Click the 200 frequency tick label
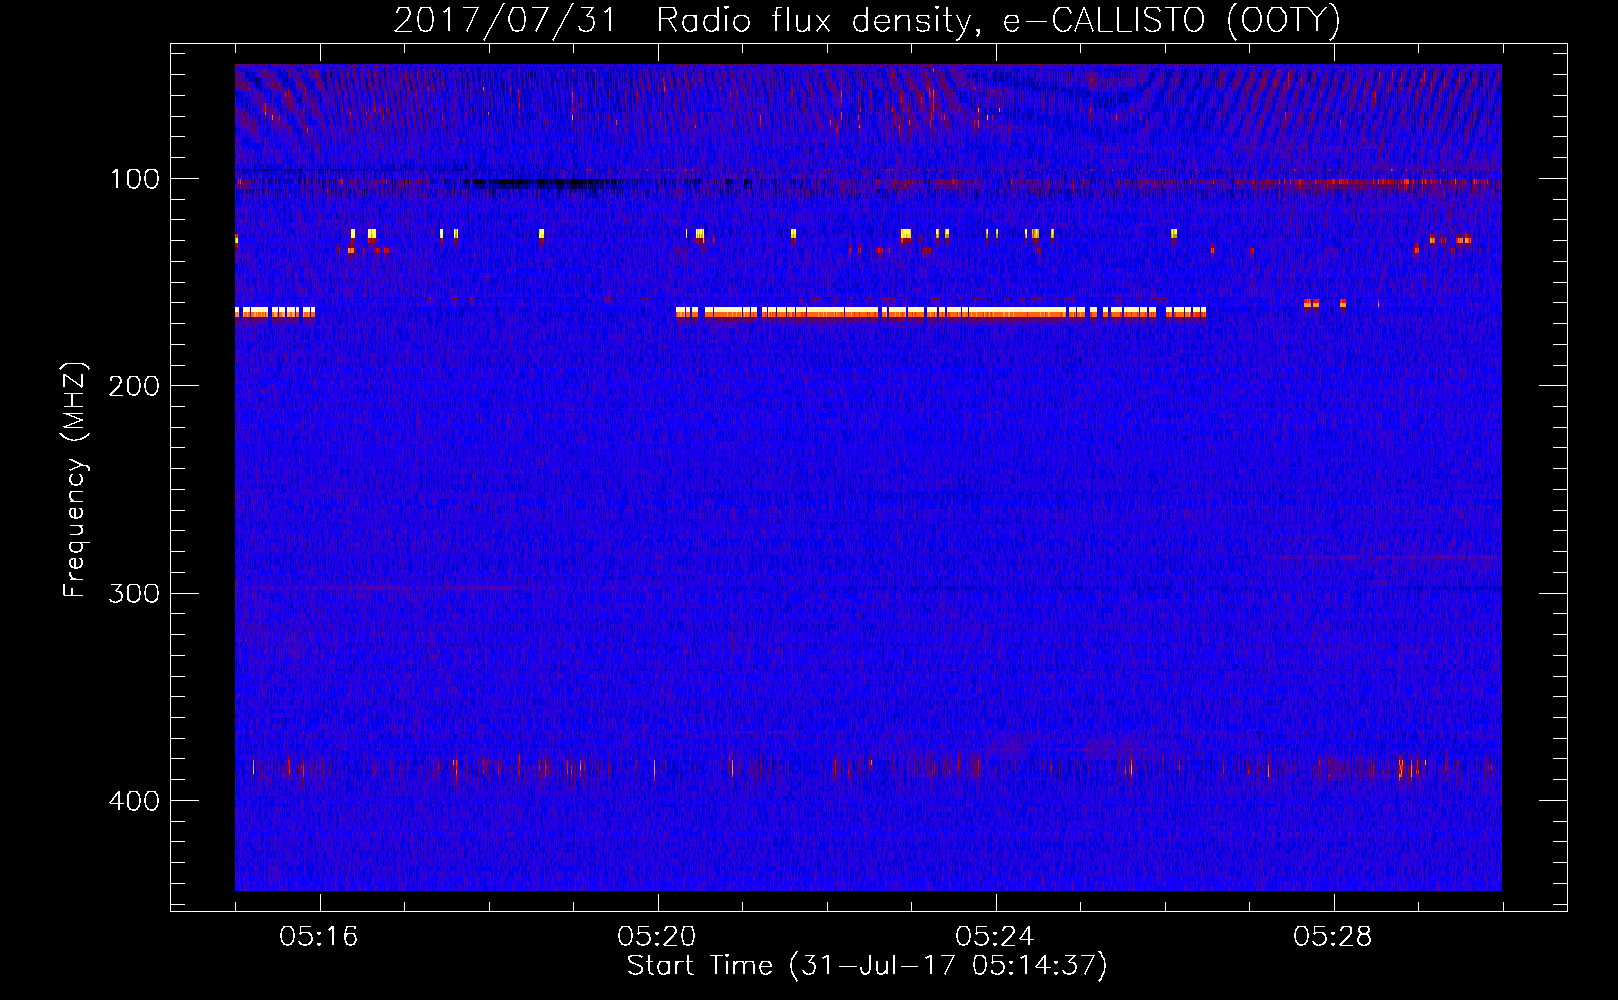 click(x=134, y=386)
